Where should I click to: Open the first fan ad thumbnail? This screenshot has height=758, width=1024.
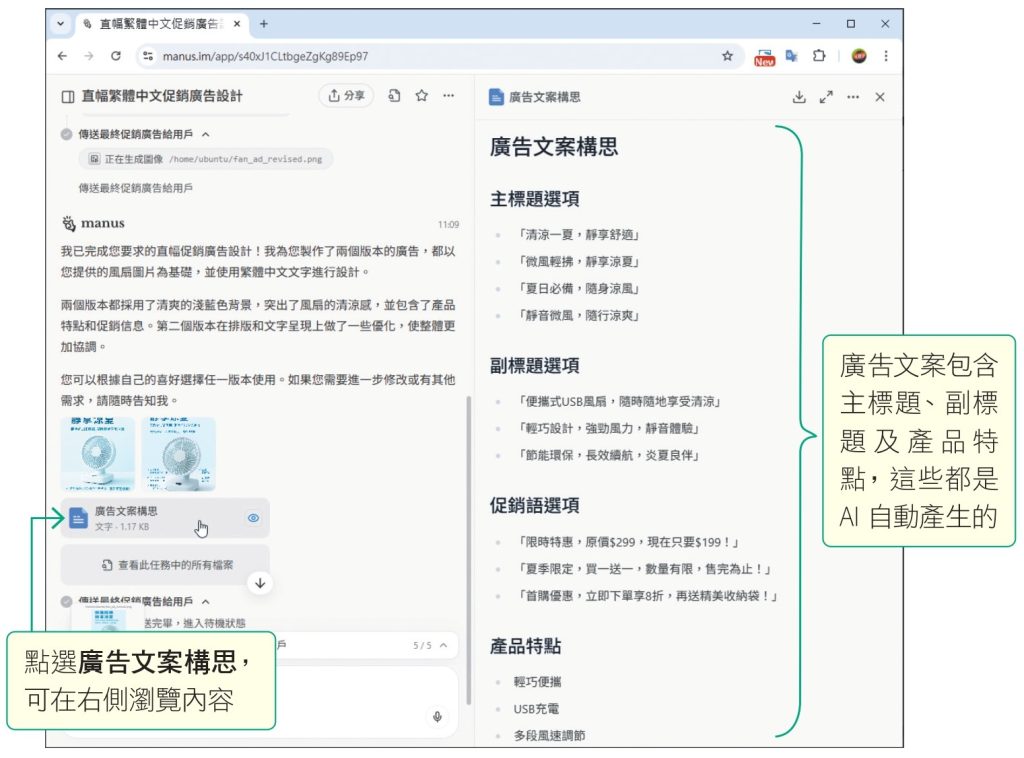[x=97, y=454]
